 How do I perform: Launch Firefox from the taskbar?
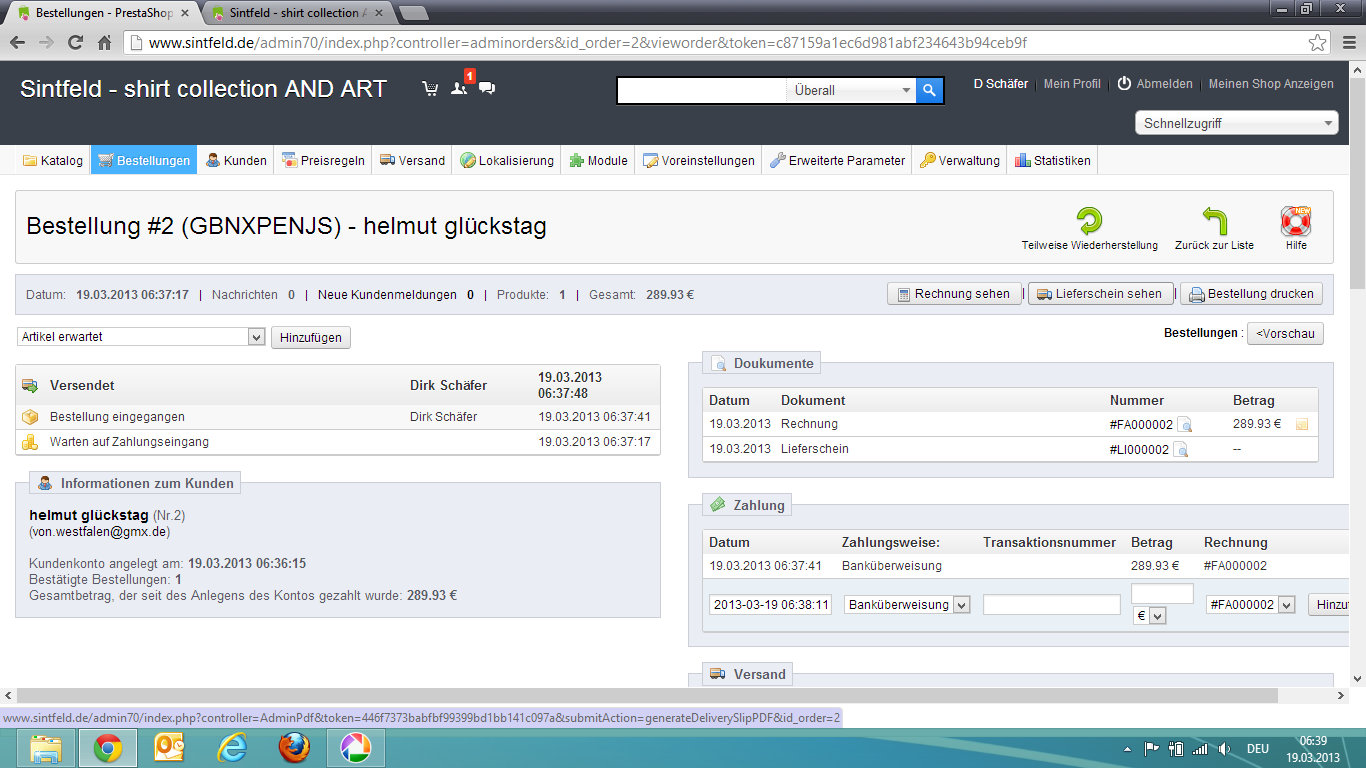point(294,748)
